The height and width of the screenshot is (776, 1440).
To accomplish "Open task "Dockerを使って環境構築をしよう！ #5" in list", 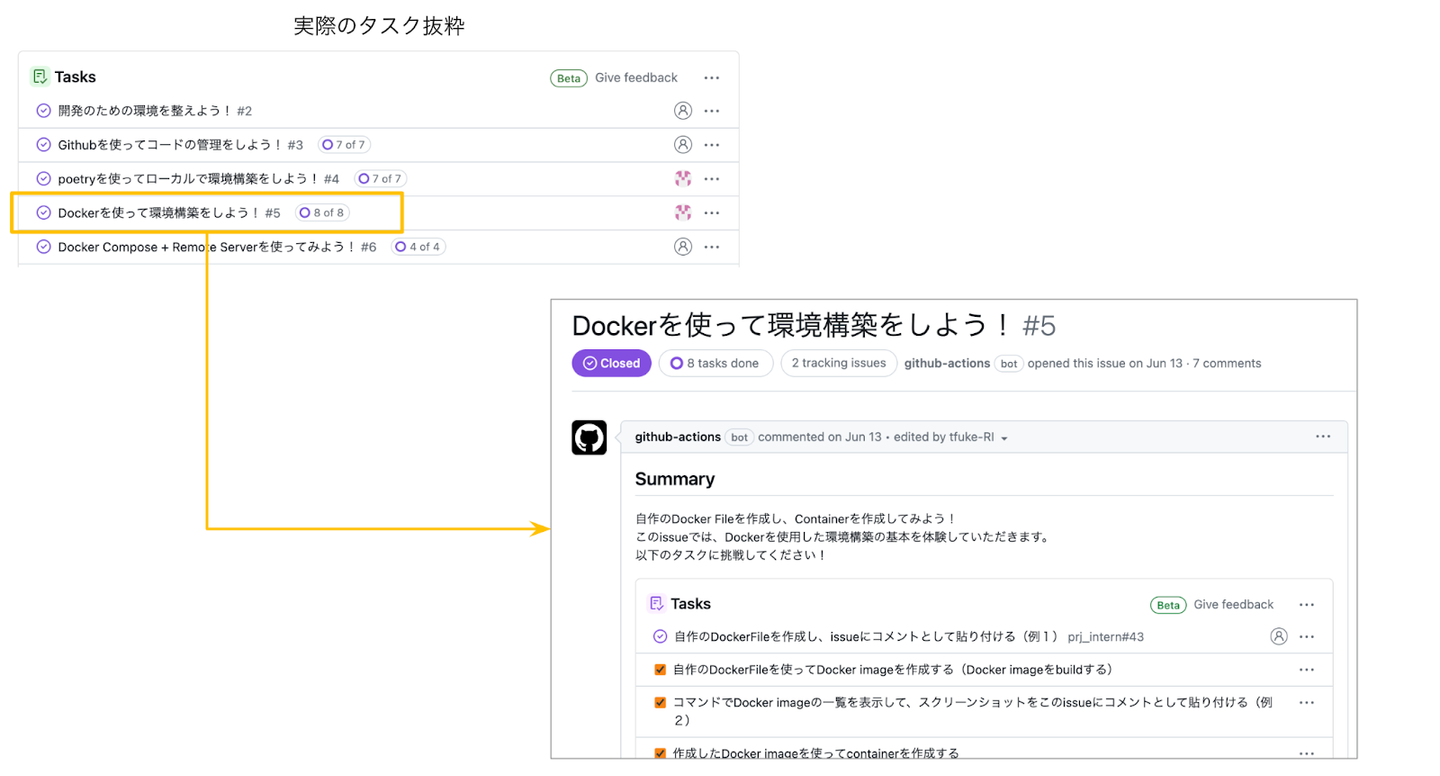I will (169, 213).
